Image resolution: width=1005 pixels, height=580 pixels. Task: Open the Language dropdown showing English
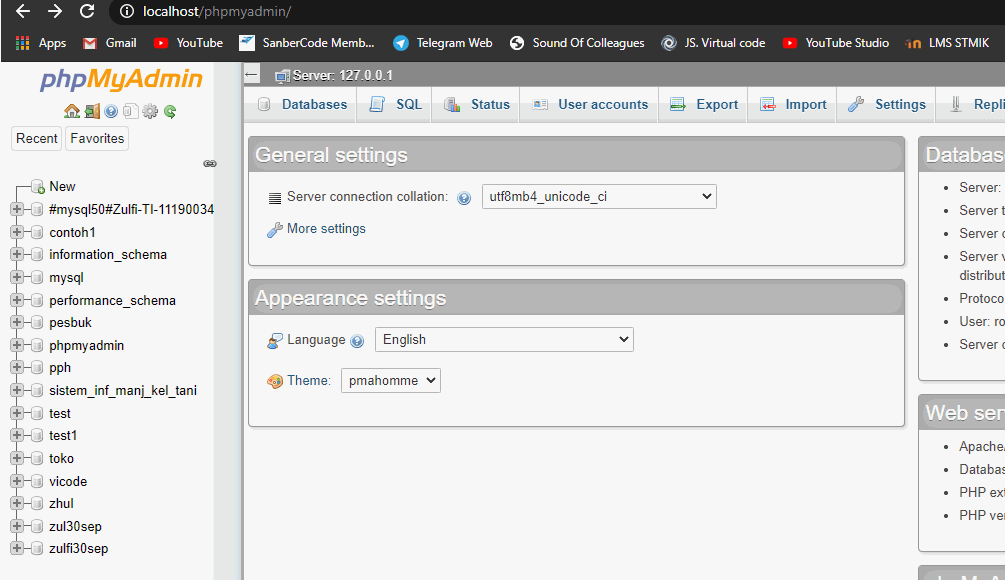click(x=504, y=340)
